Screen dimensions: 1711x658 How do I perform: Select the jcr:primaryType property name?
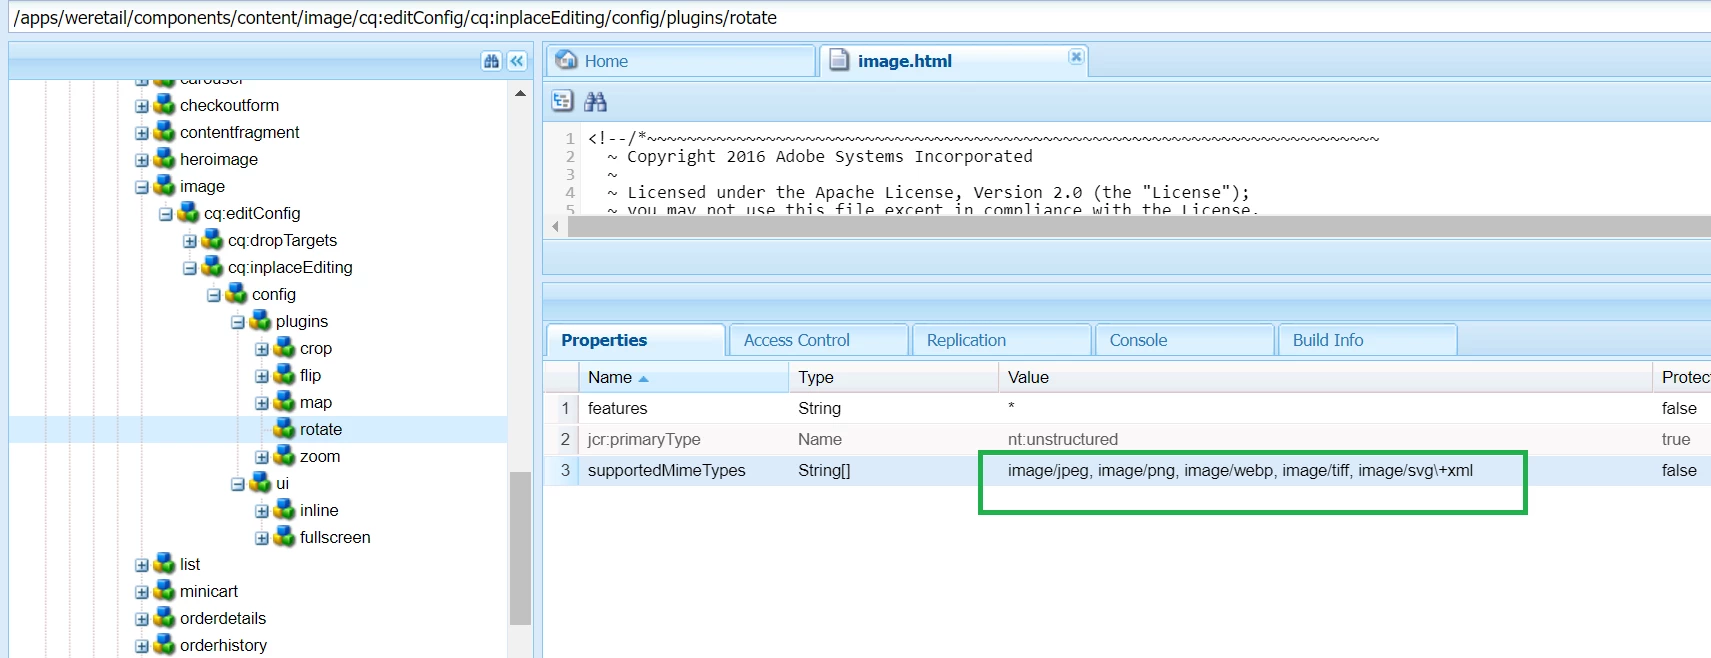[x=644, y=439]
